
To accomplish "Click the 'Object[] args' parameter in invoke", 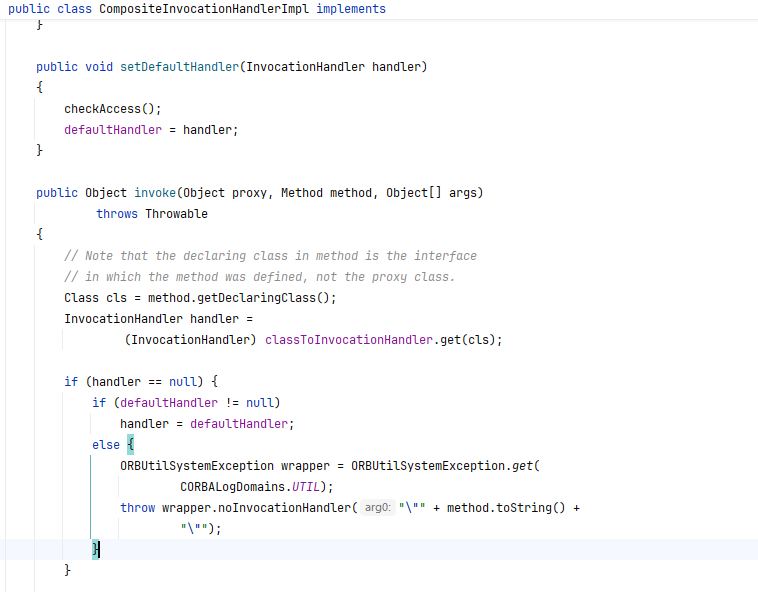I will point(431,193).
